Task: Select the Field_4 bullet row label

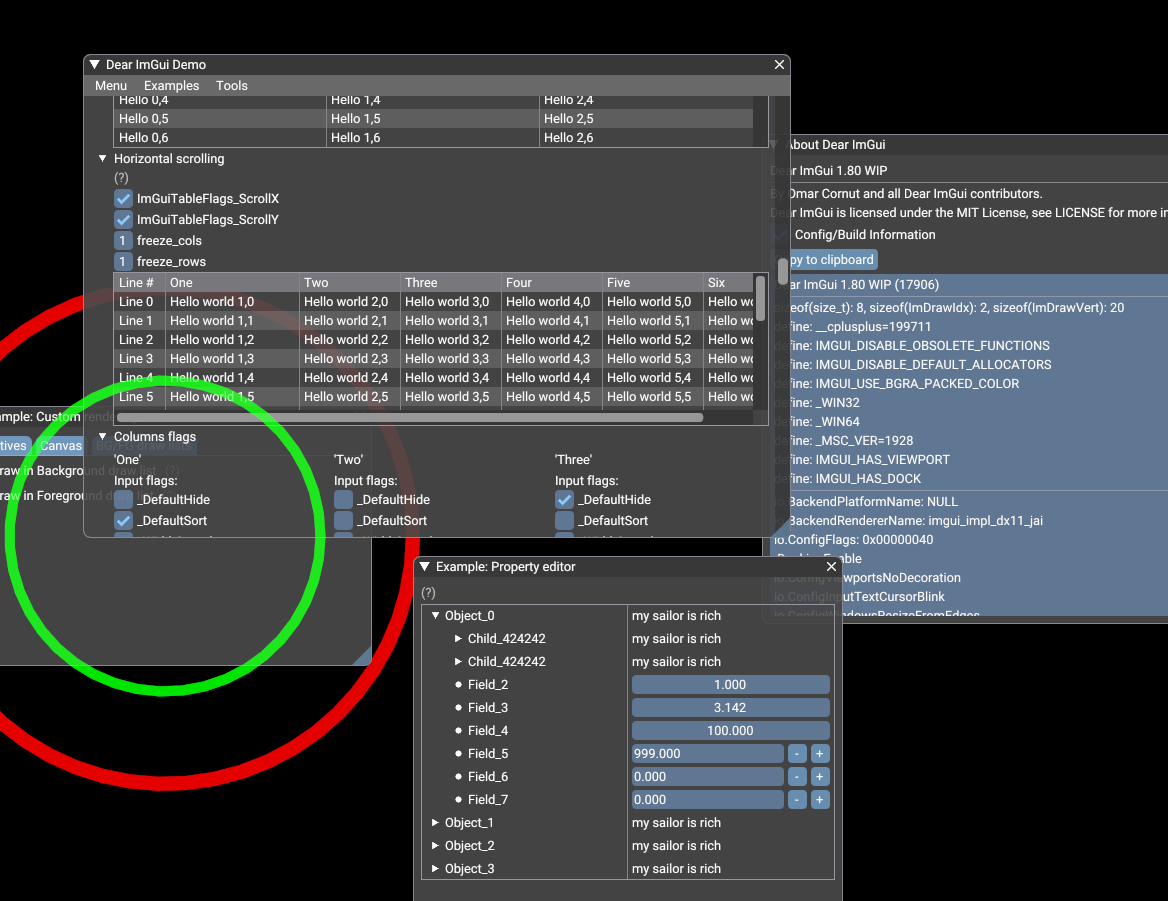Action: (488, 730)
